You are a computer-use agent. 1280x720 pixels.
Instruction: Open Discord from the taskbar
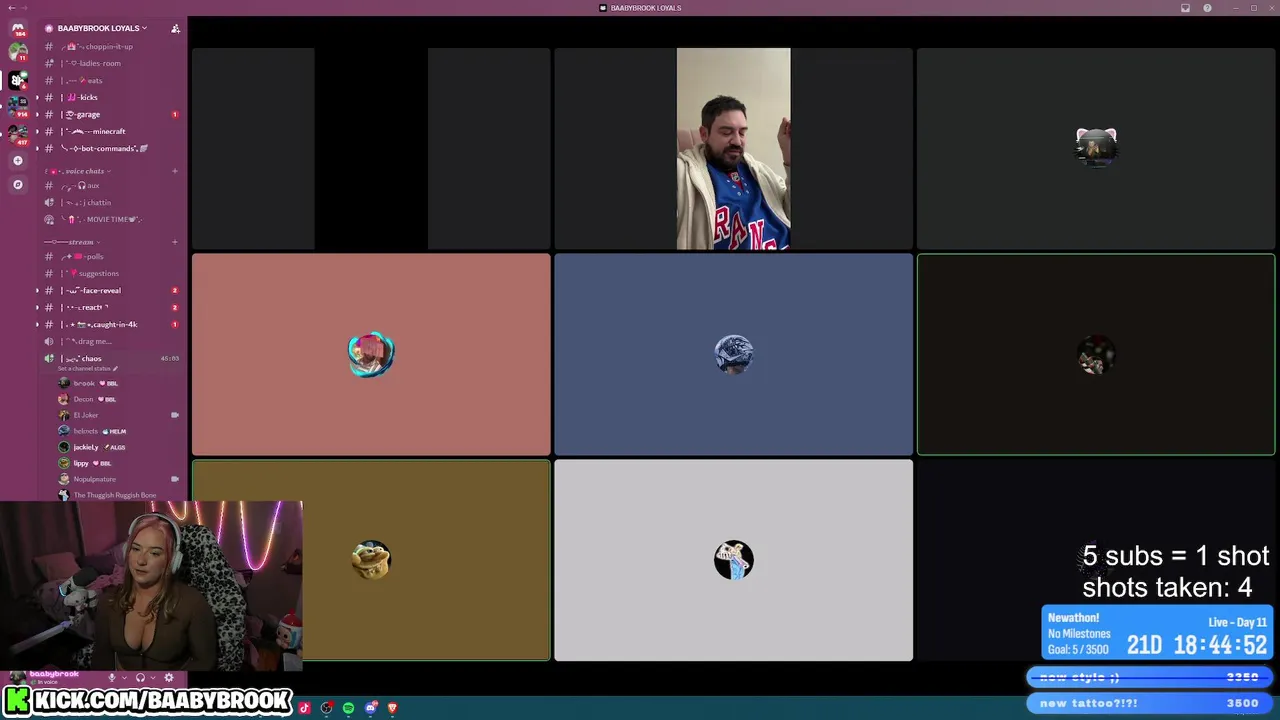tap(370, 708)
